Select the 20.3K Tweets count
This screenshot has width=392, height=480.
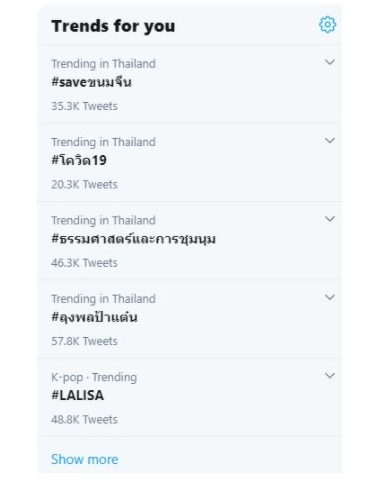pos(84,184)
